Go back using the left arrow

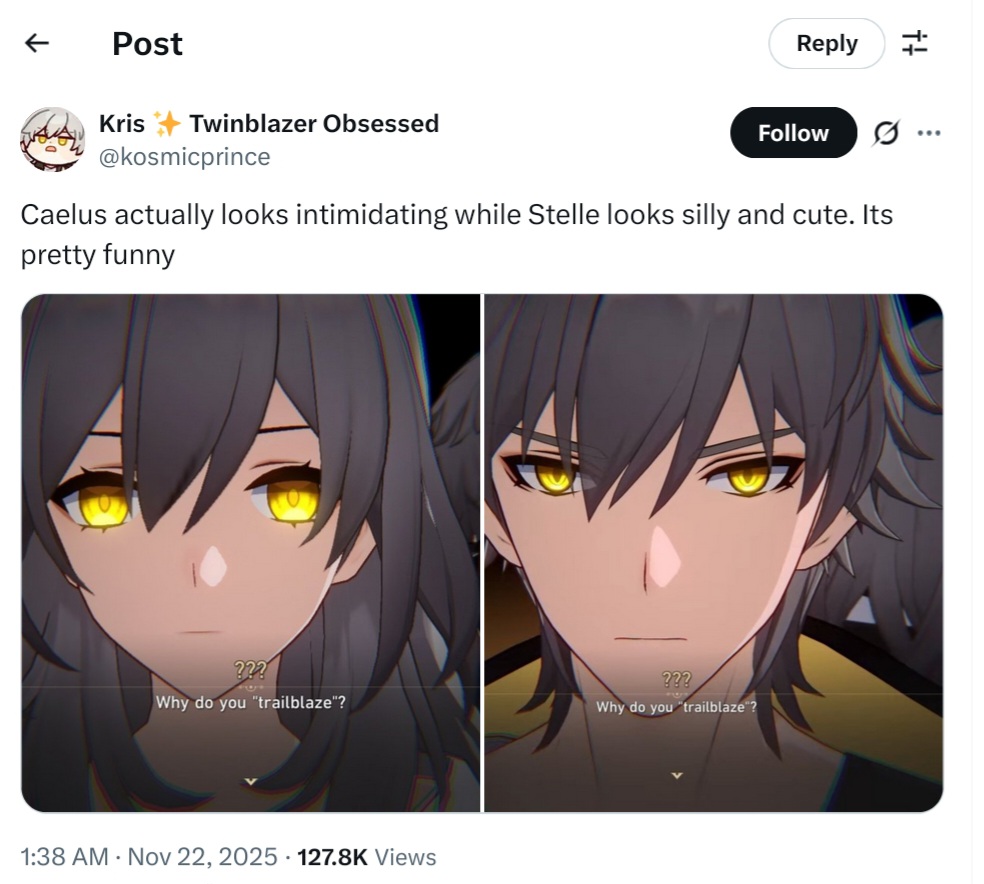[x=37, y=43]
